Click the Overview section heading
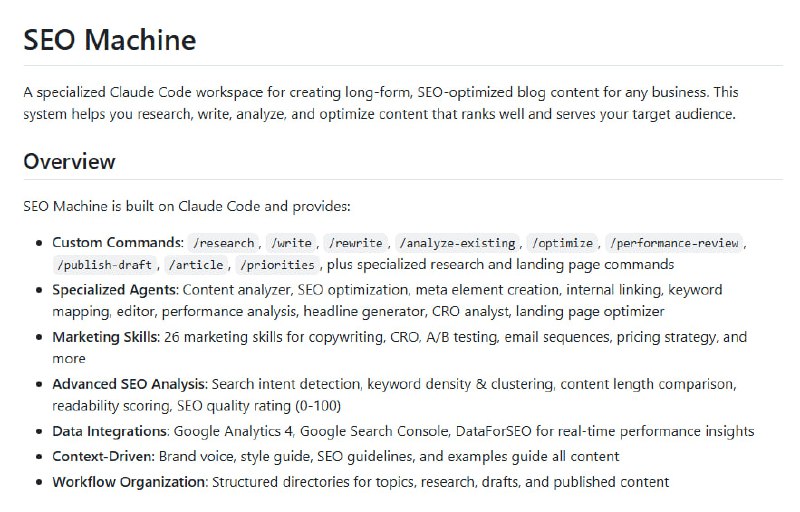This screenshot has height=512, width=800. (69, 162)
